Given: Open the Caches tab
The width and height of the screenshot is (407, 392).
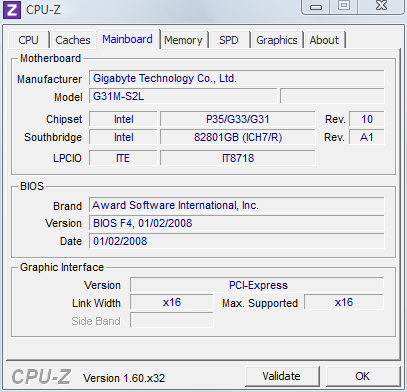Looking at the screenshot, I should (73, 40).
